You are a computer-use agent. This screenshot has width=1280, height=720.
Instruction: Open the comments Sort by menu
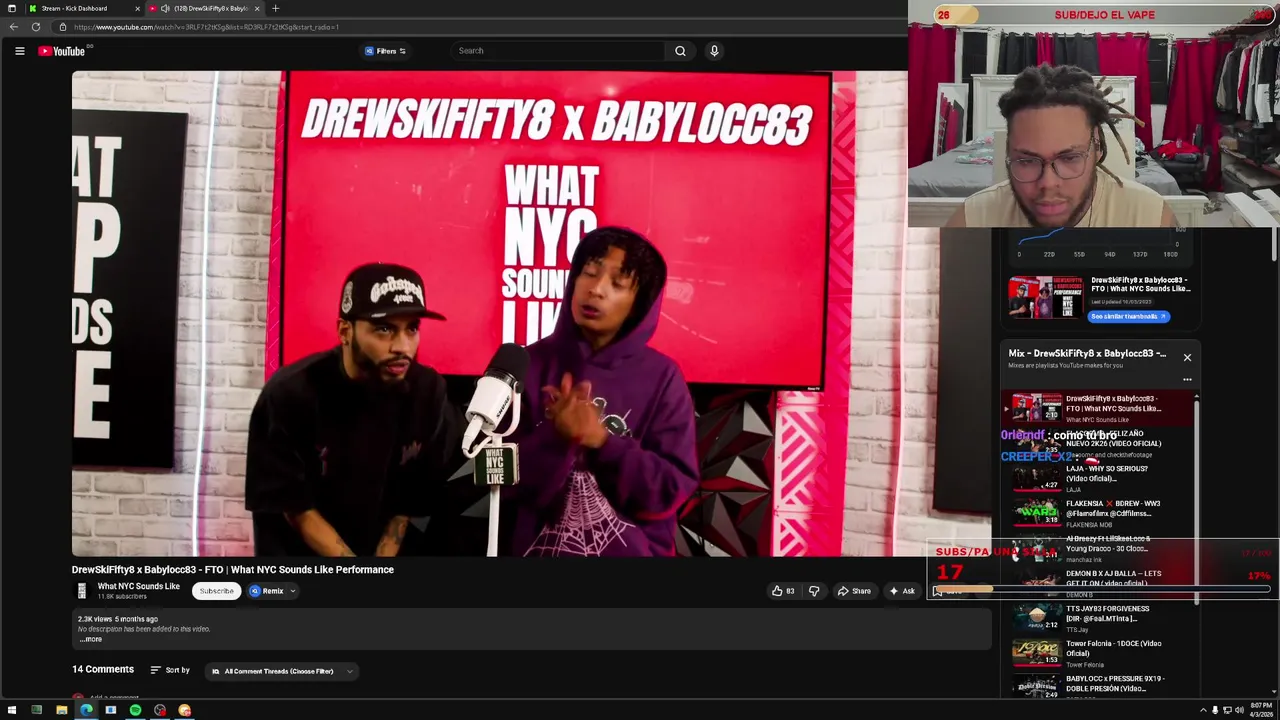tap(170, 670)
